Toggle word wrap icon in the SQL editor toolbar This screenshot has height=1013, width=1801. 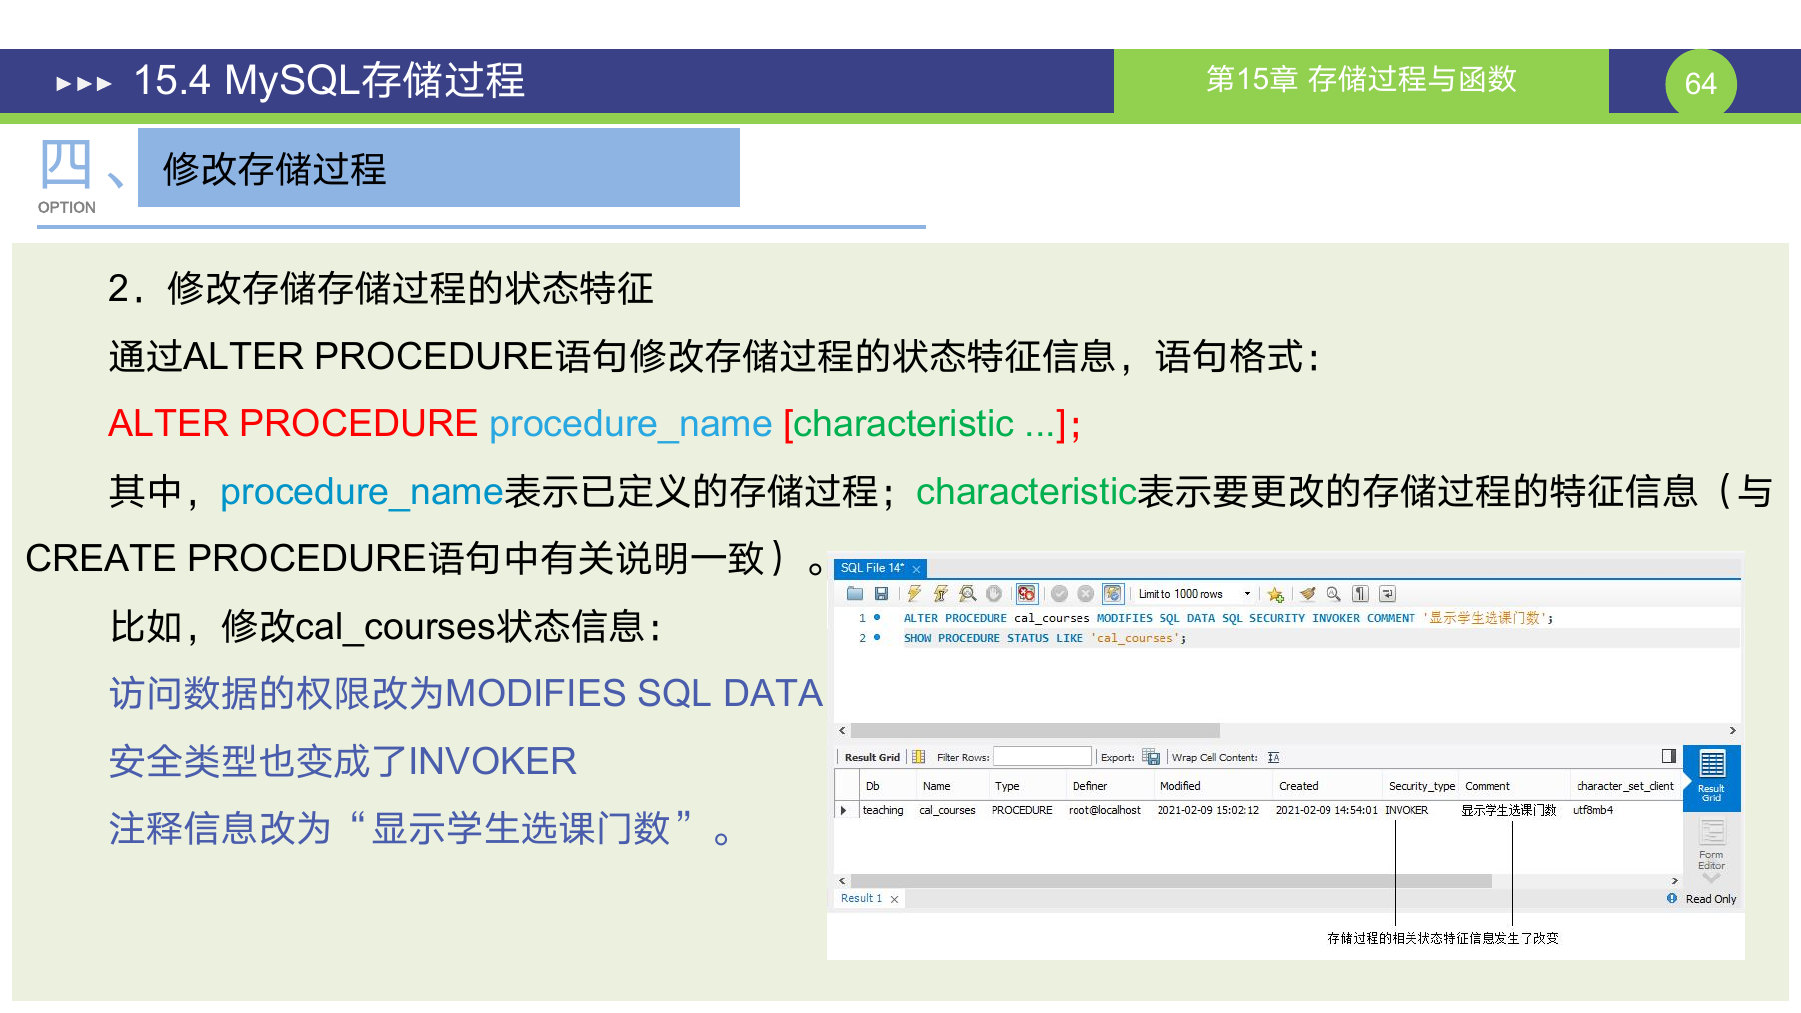(x=1387, y=594)
